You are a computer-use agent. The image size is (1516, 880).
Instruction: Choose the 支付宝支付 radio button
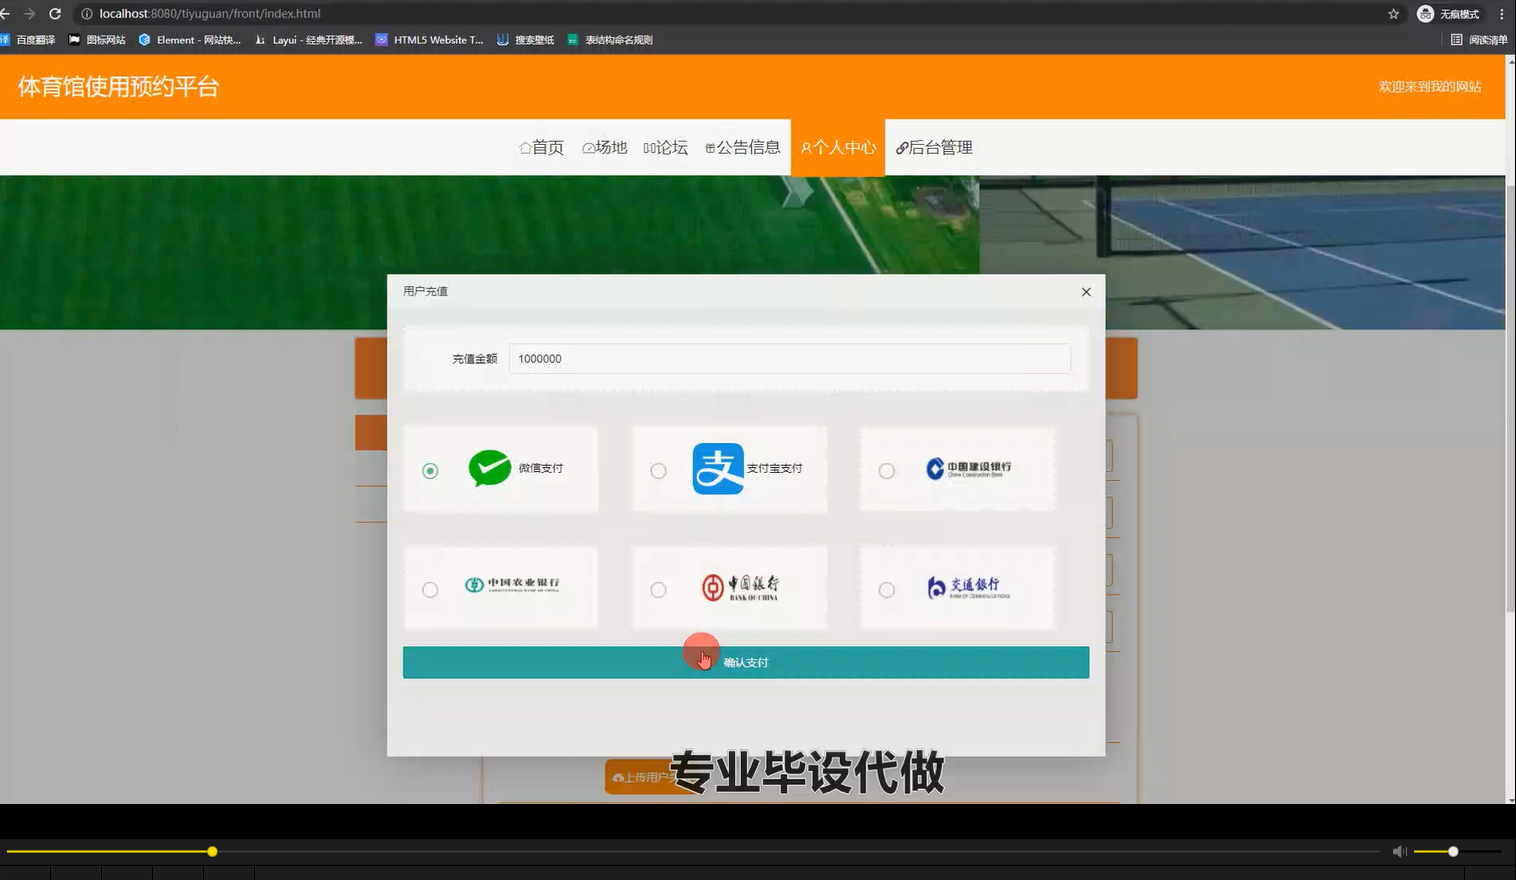[x=658, y=469]
